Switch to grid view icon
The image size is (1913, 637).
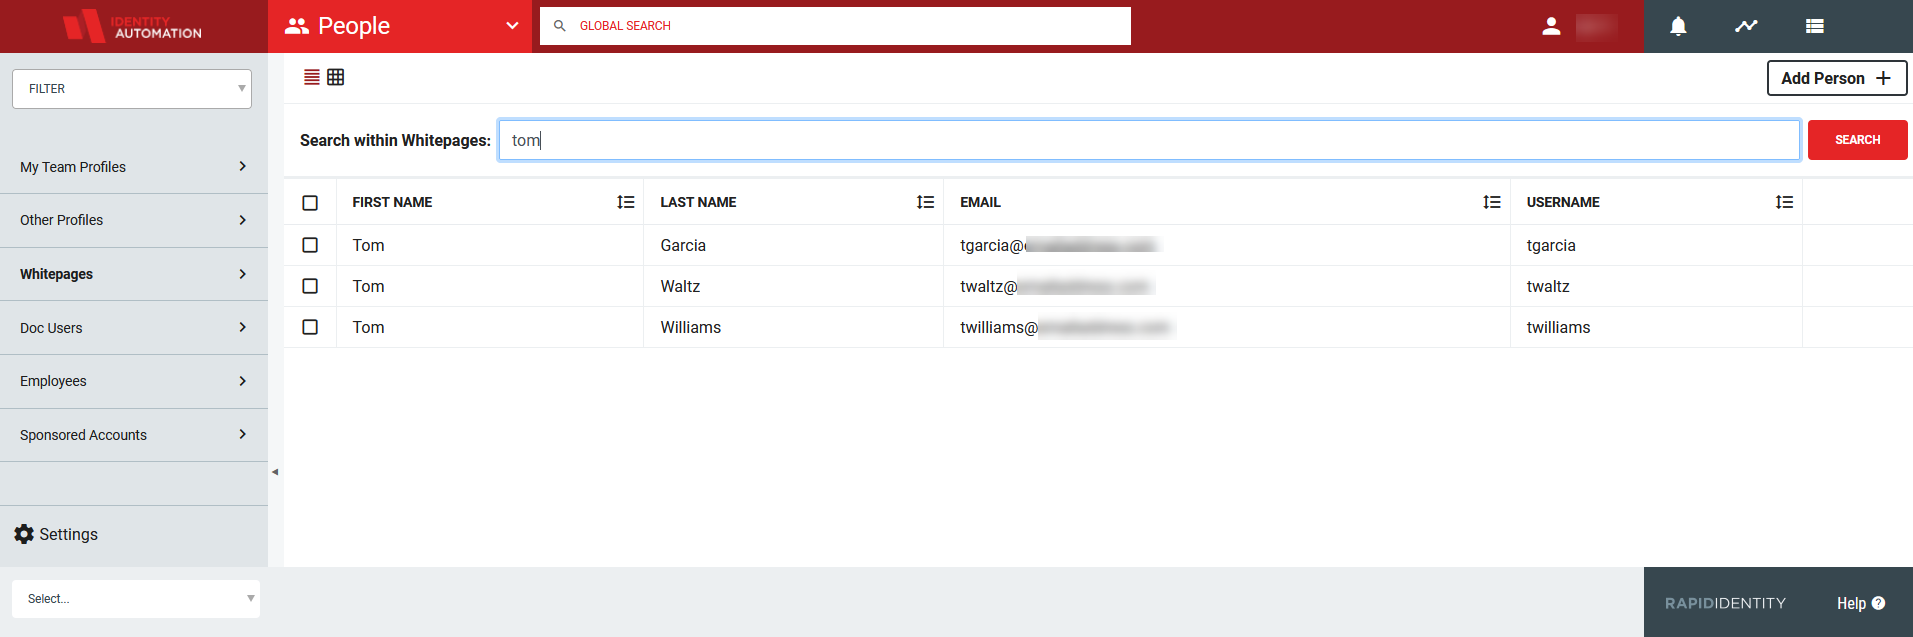point(336,77)
